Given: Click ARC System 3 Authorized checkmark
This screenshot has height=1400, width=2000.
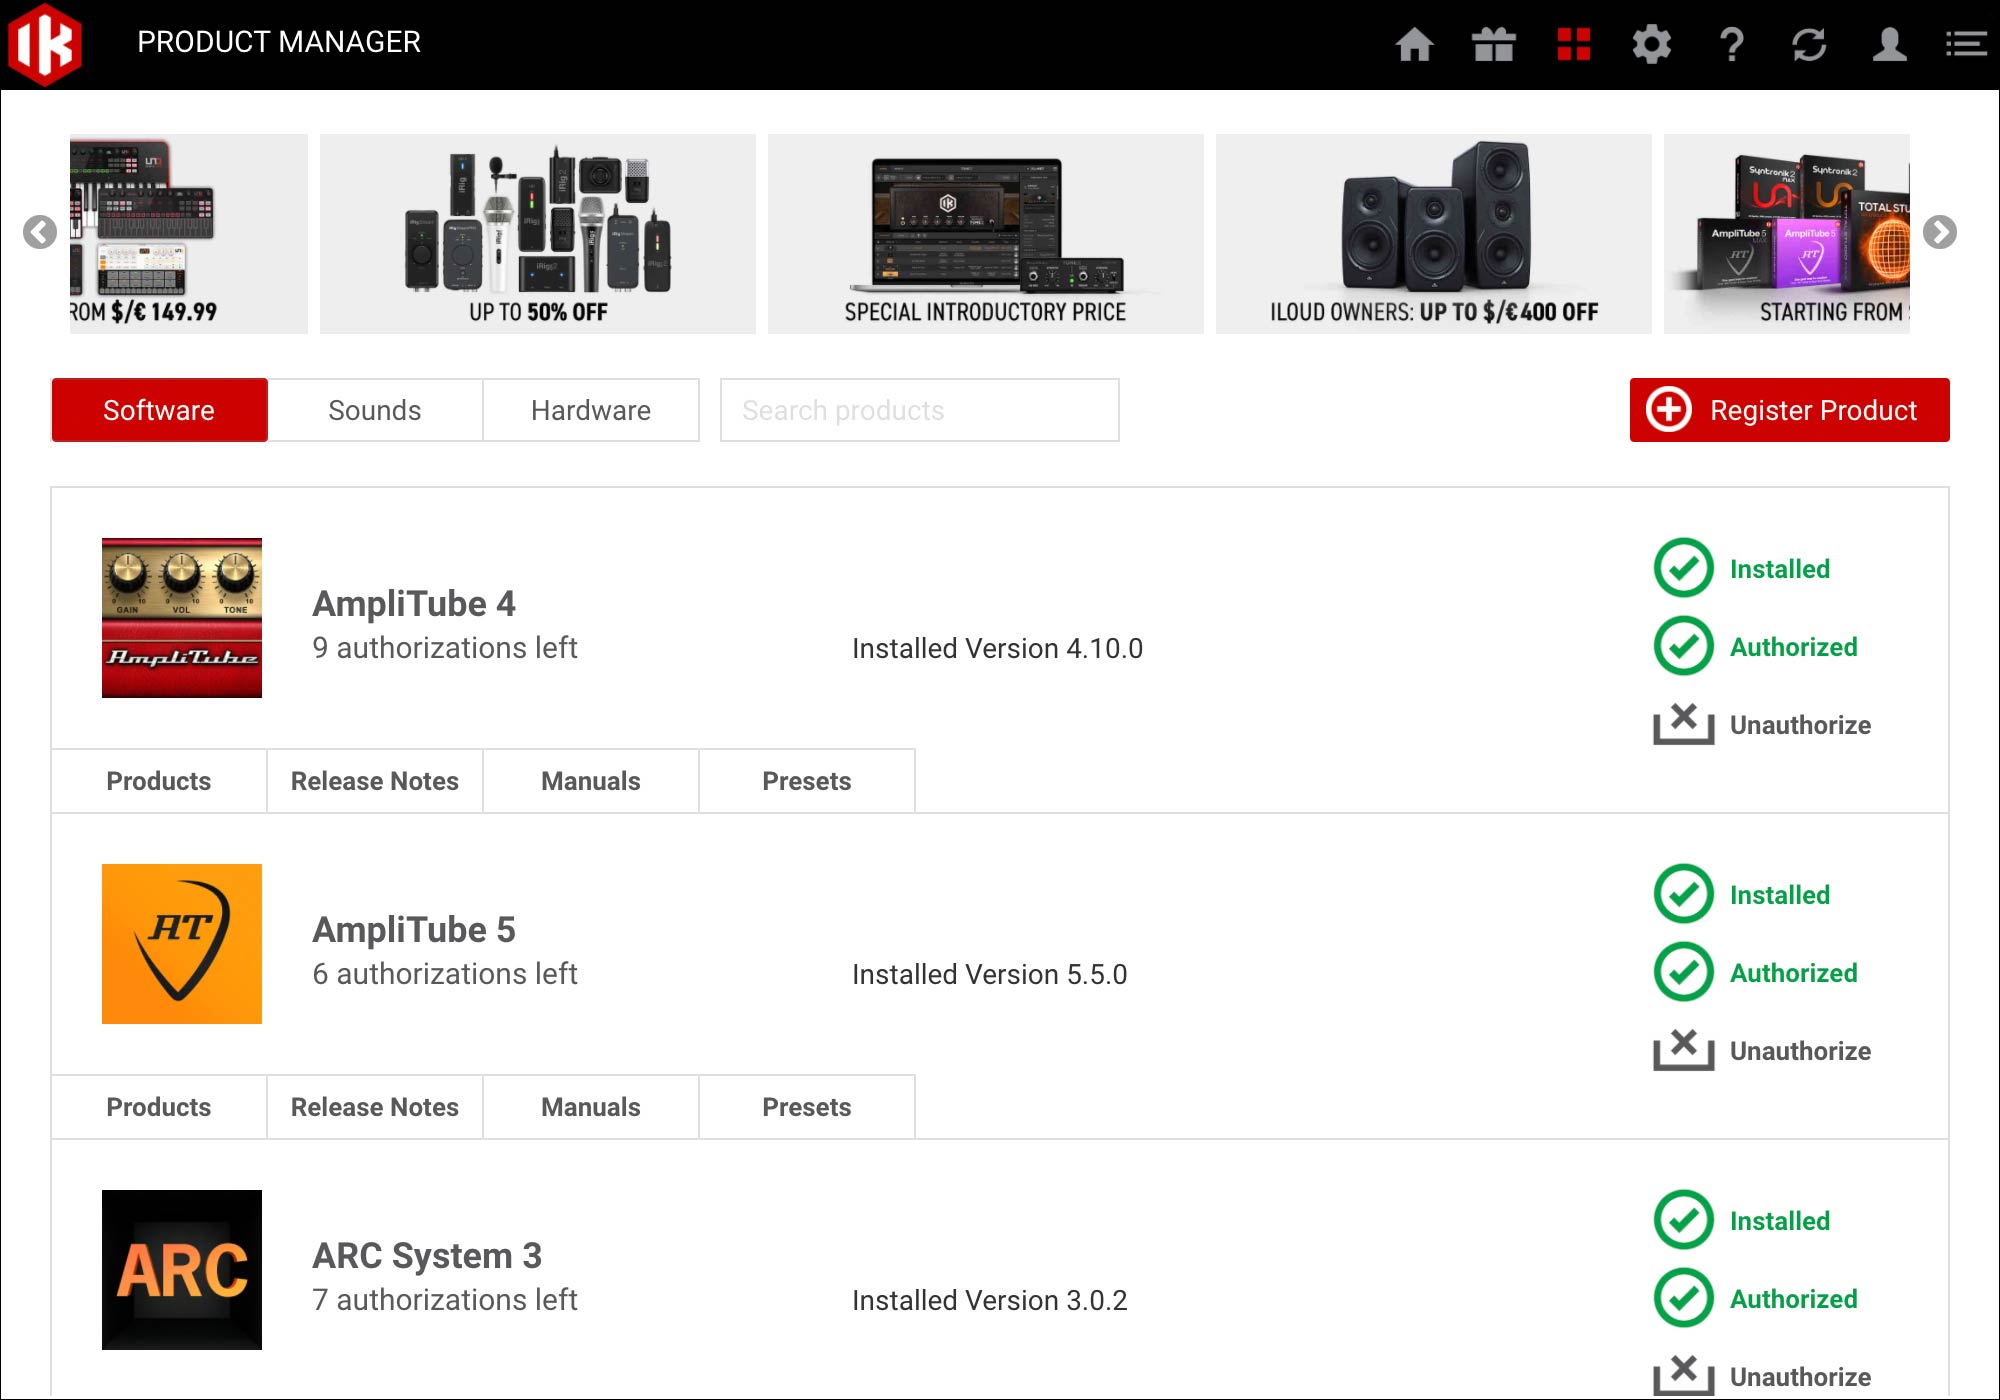Looking at the screenshot, I should [x=1684, y=1298].
